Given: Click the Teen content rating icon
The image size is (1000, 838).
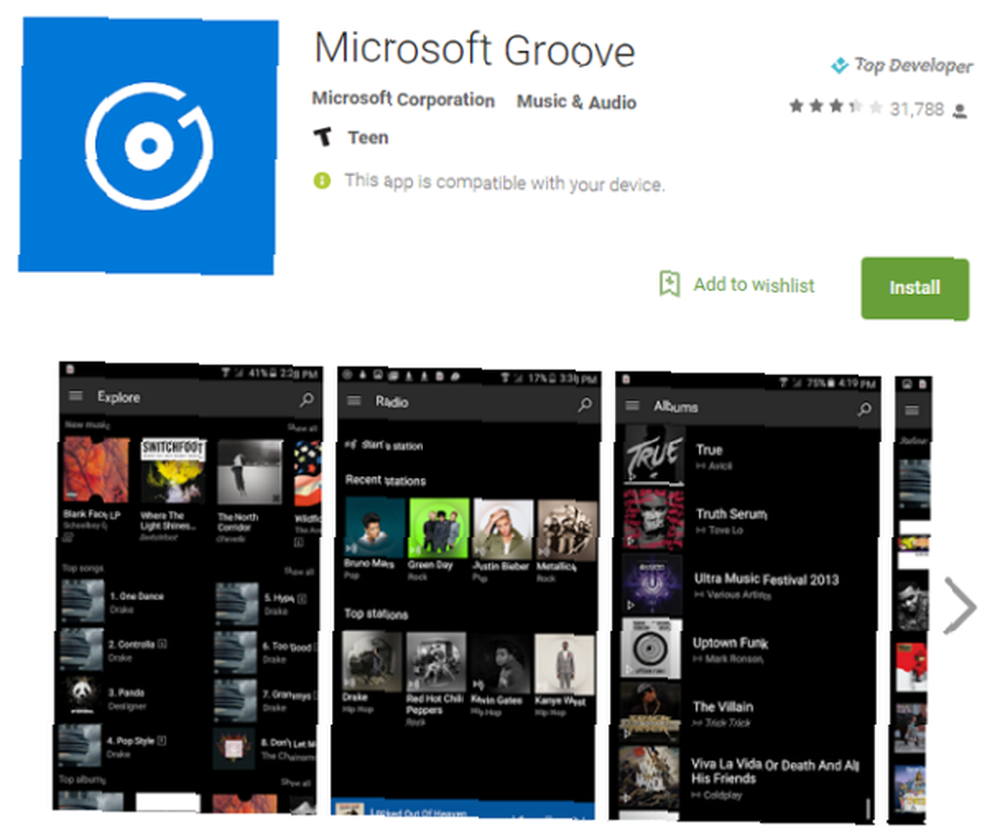Looking at the screenshot, I should (323, 136).
